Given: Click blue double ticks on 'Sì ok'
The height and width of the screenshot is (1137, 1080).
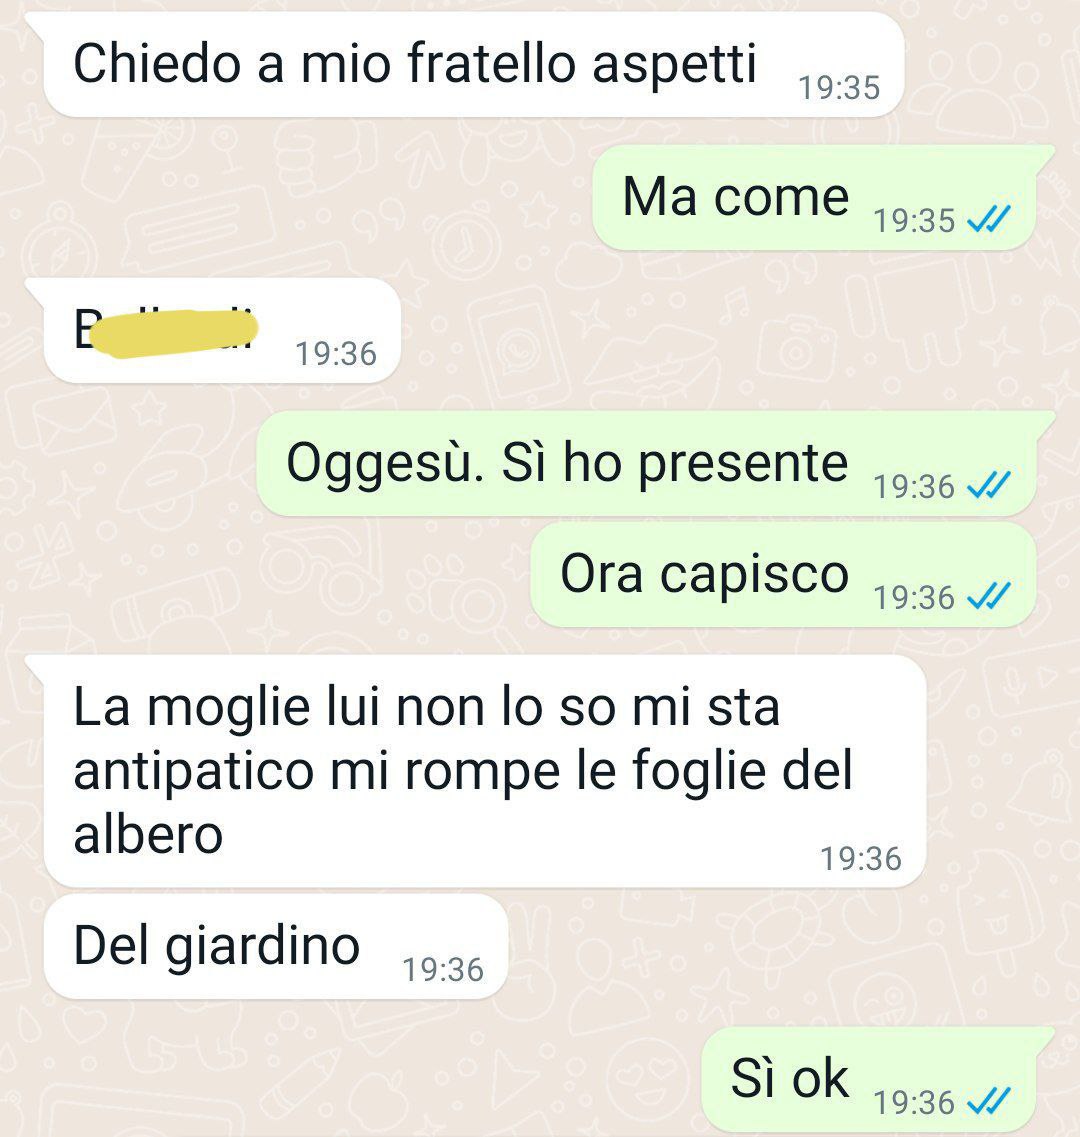Looking at the screenshot, I should click(989, 1102).
